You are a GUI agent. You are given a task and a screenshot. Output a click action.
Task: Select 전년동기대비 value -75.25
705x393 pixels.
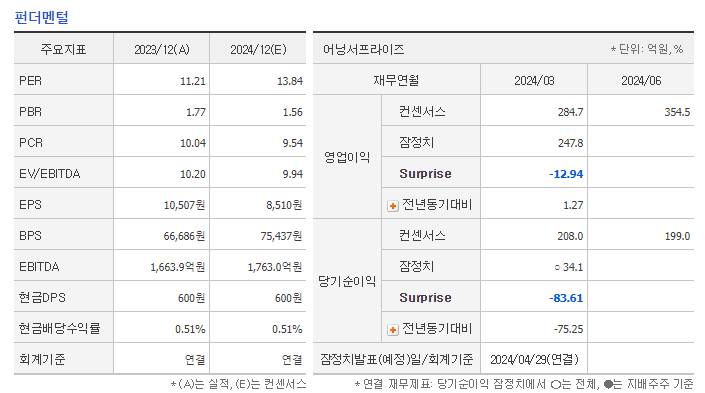click(x=568, y=329)
